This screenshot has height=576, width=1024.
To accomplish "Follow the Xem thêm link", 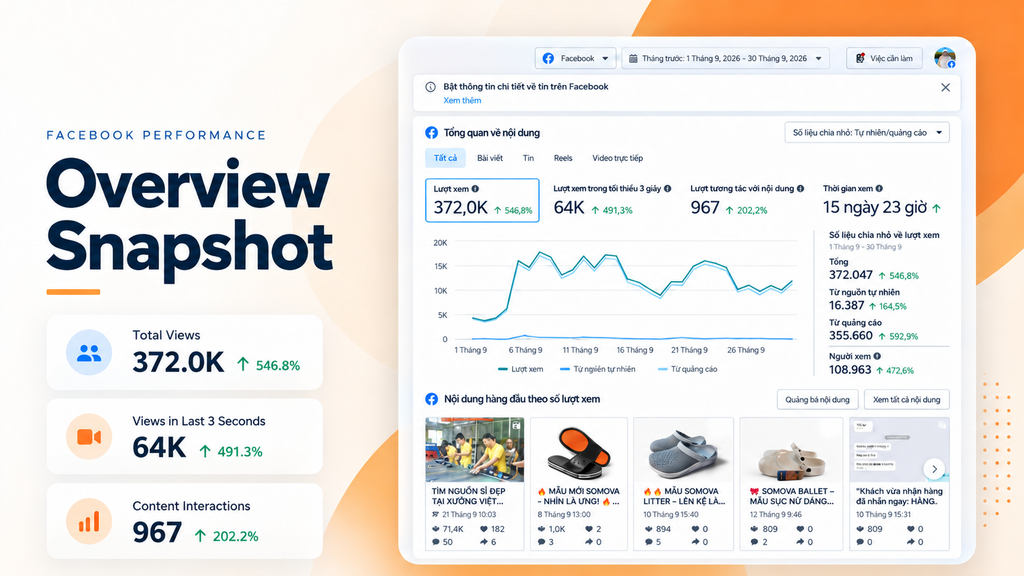I will click(462, 101).
